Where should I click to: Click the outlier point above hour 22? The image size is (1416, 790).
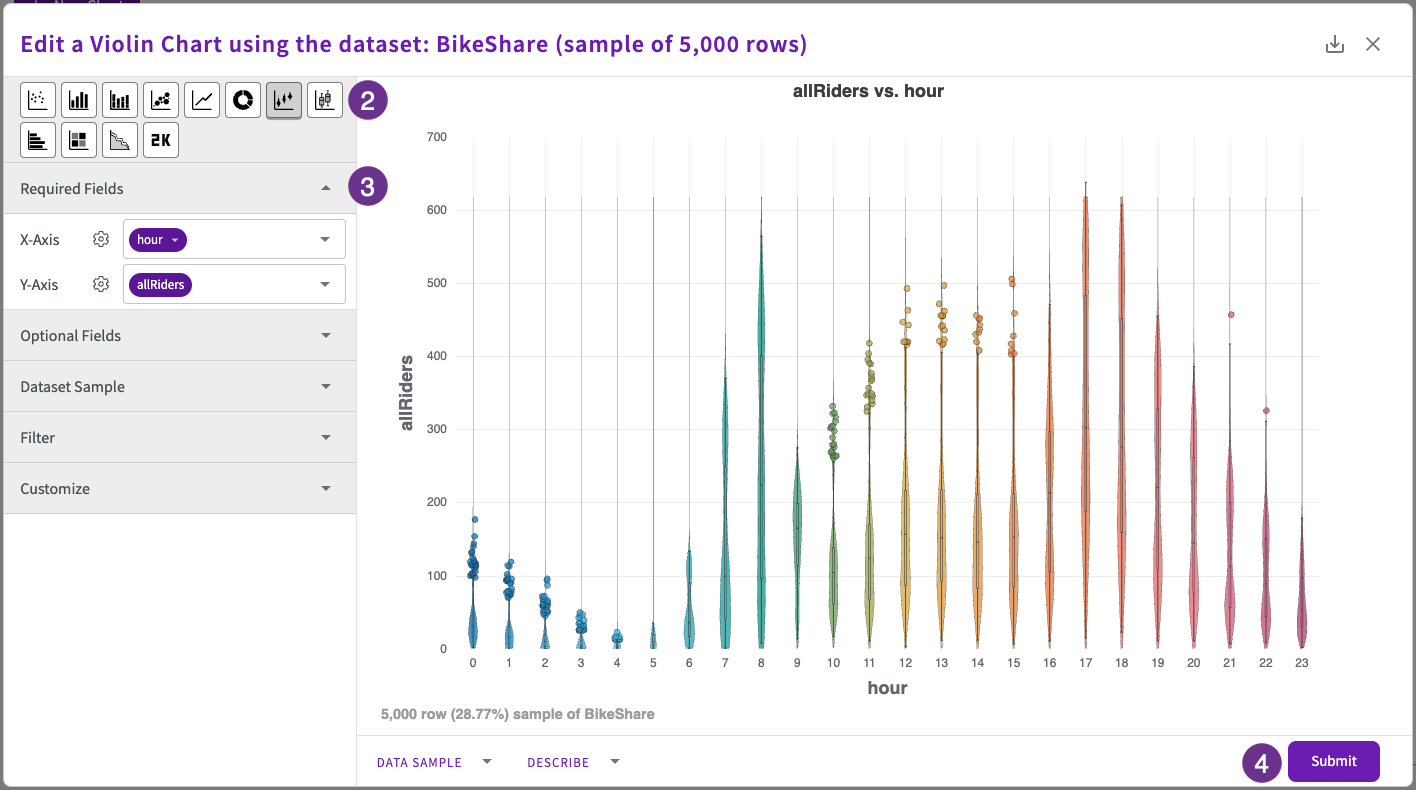coord(1266,410)
